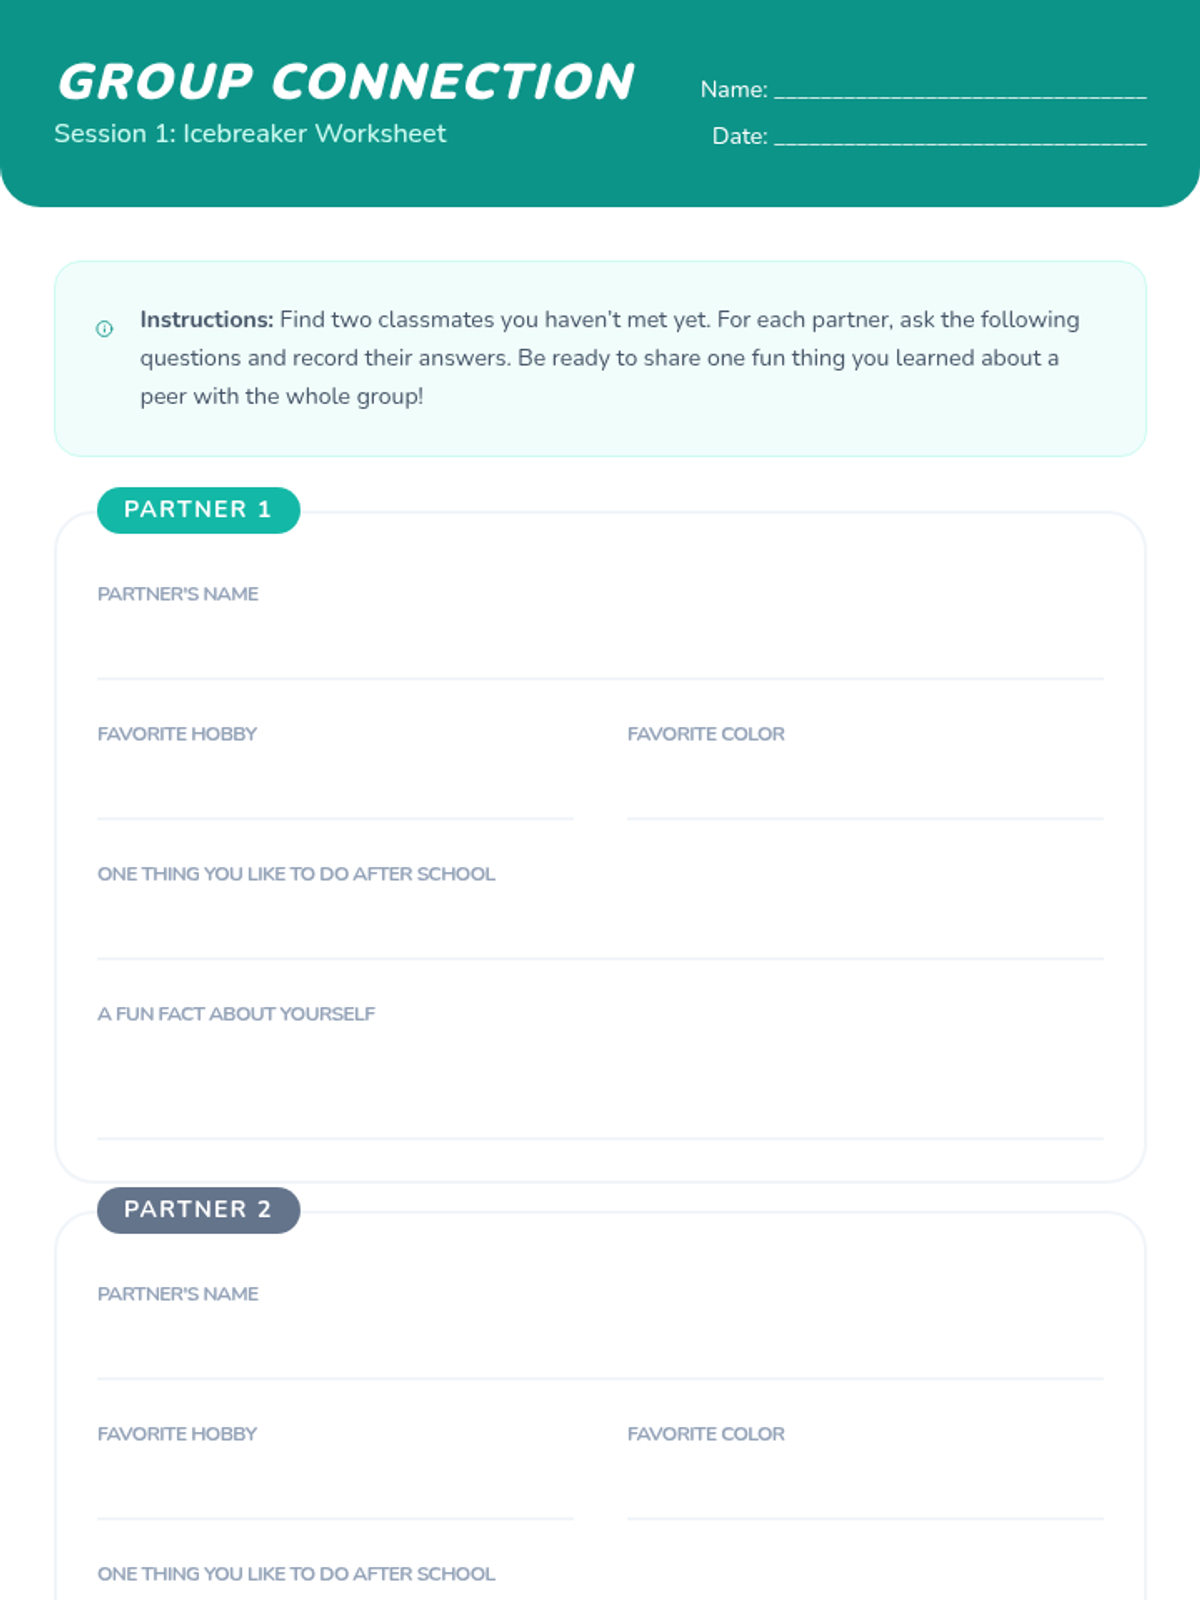
Task: Select the Partner 1 teal badge
Action: (198, 510)
